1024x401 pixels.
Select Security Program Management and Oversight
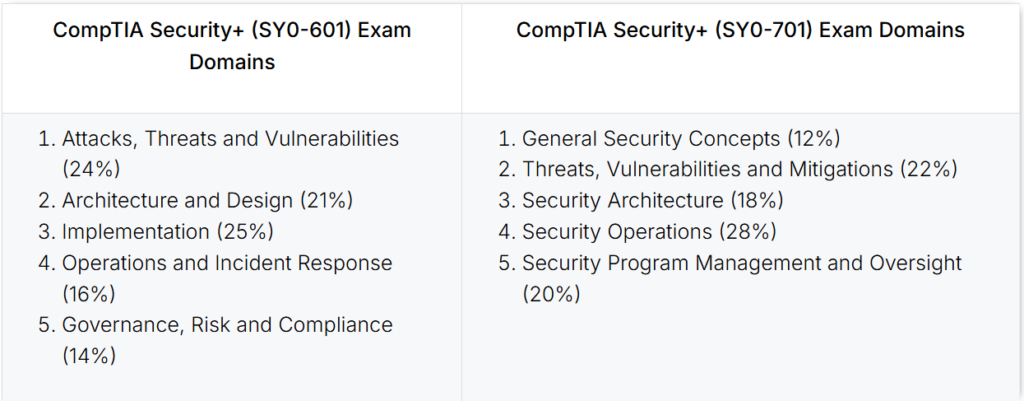(742, 263)
